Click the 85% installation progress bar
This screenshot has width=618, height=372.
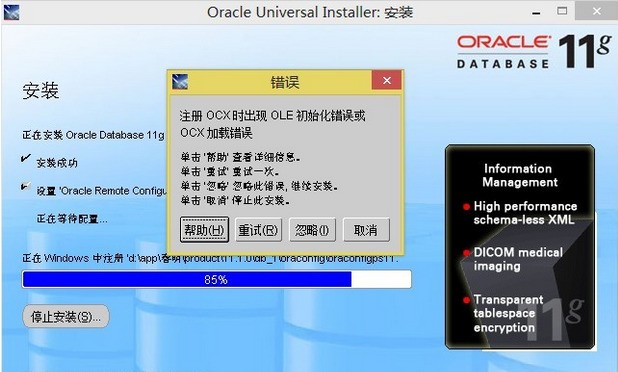[x=217, y=279]
